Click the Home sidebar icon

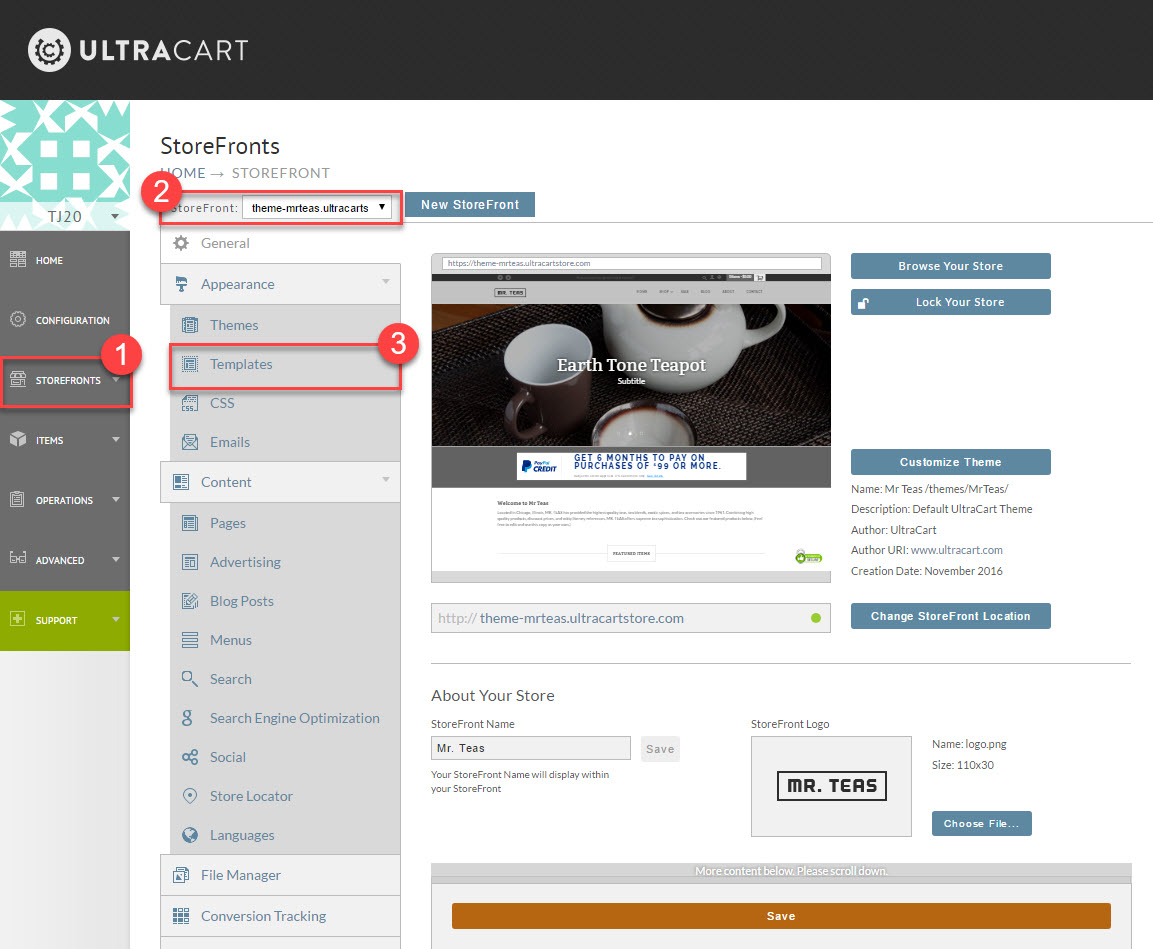(18, 259)
